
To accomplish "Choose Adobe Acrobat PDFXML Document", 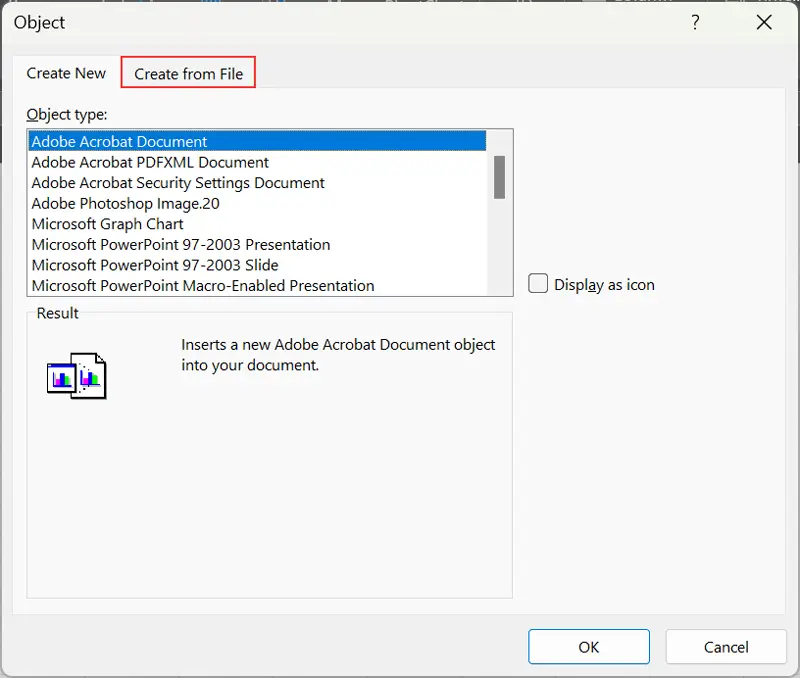I will point(150,162).
